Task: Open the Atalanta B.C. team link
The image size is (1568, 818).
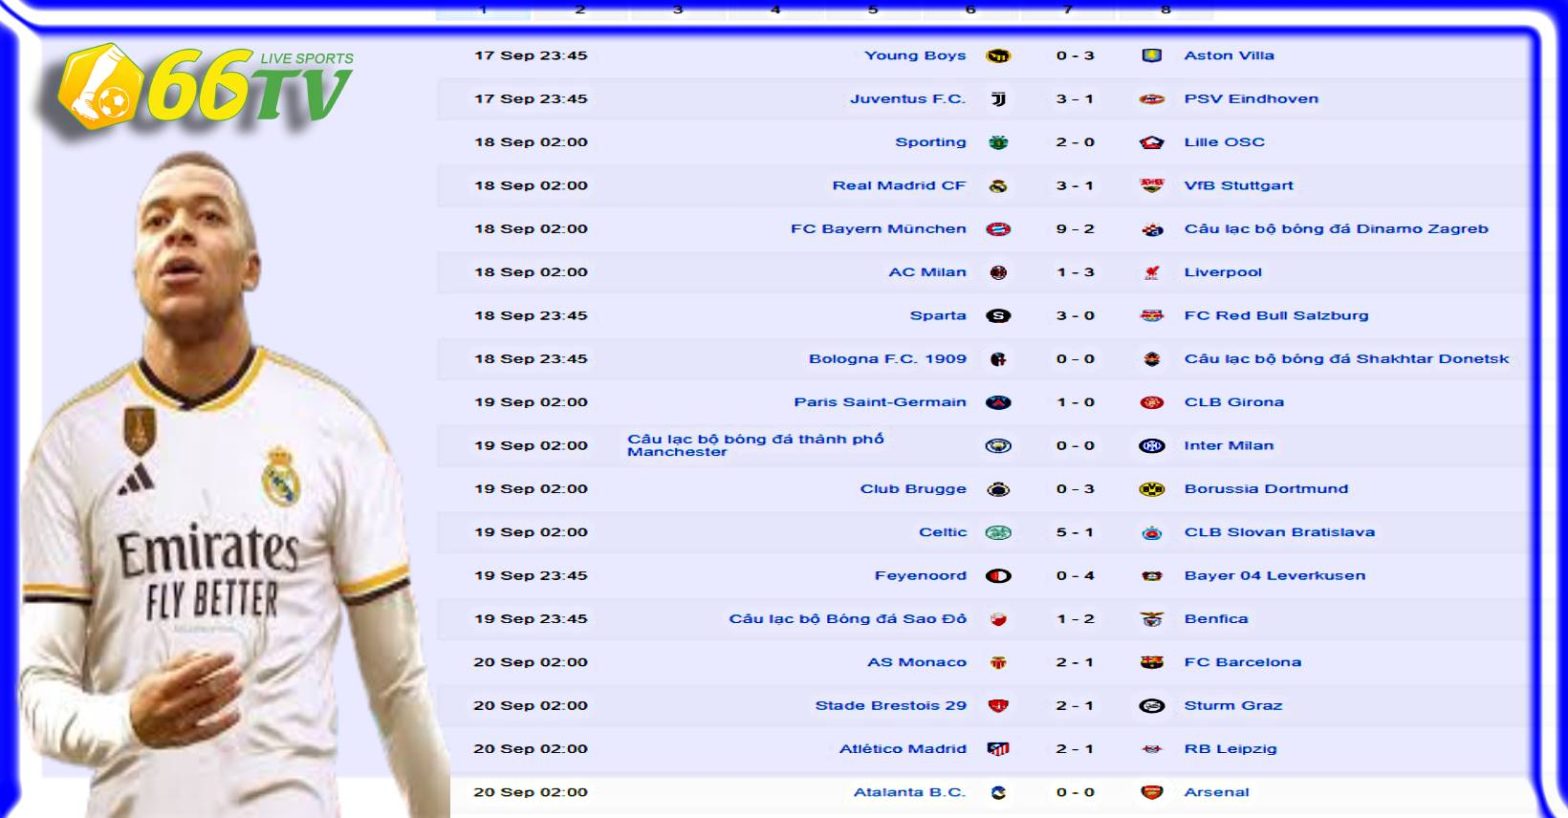Action: 910,792
